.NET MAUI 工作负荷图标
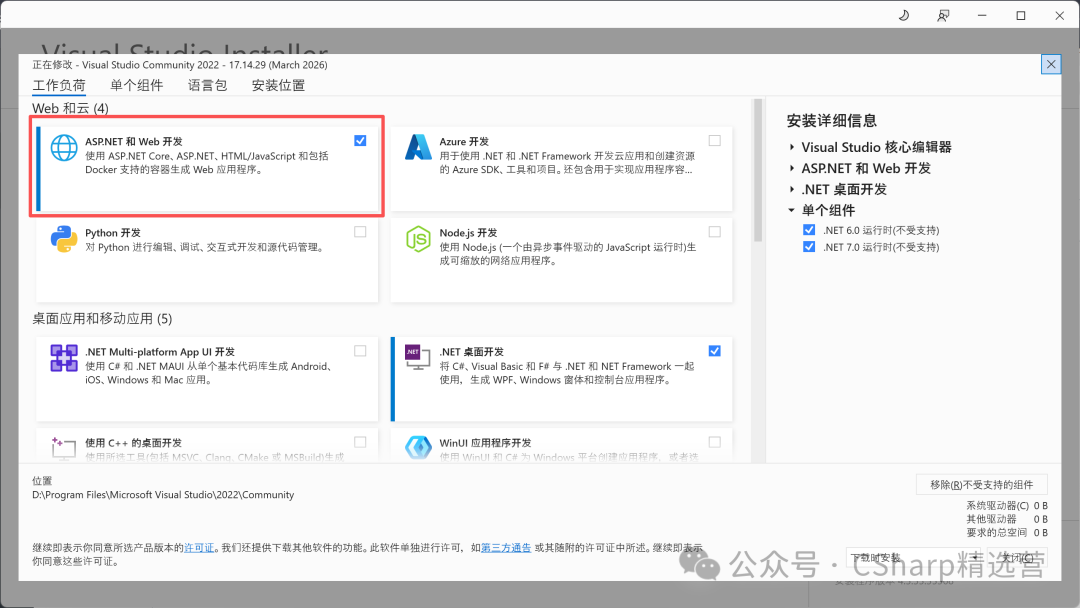This screenshot has height=608, width=1080. (64, 358)
